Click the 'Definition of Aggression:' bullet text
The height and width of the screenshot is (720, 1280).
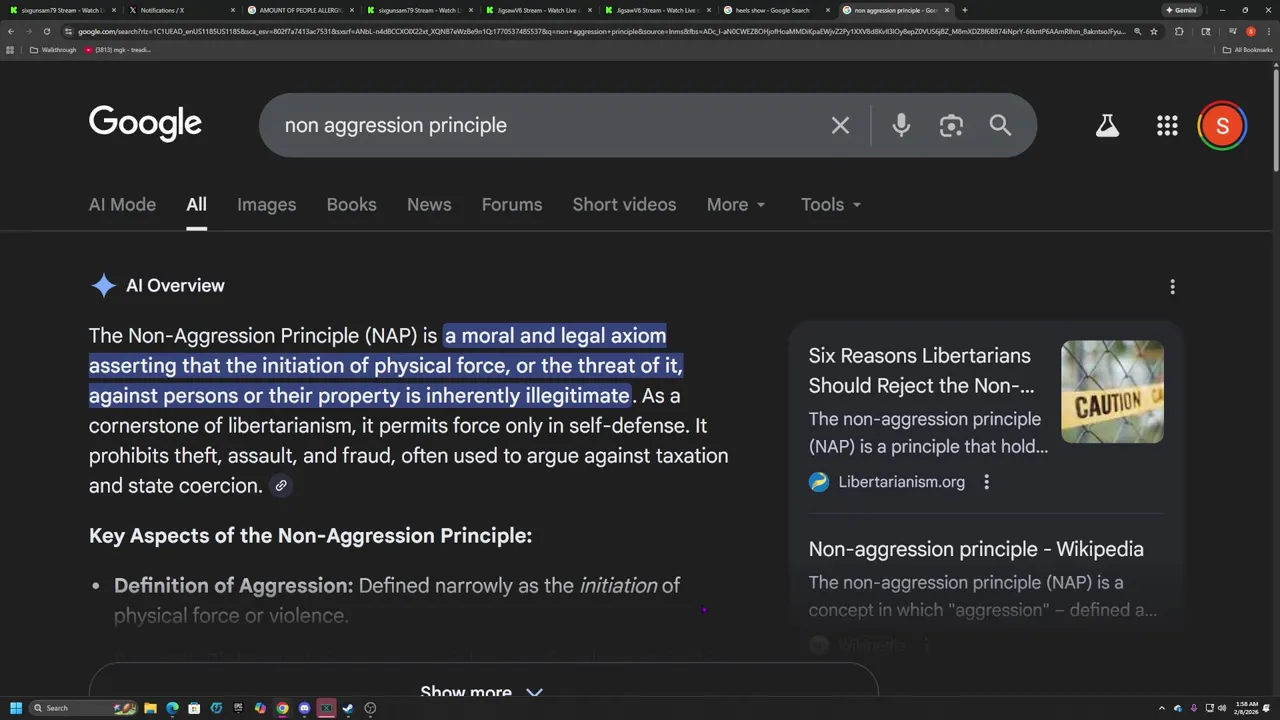[x=233, y=586]
